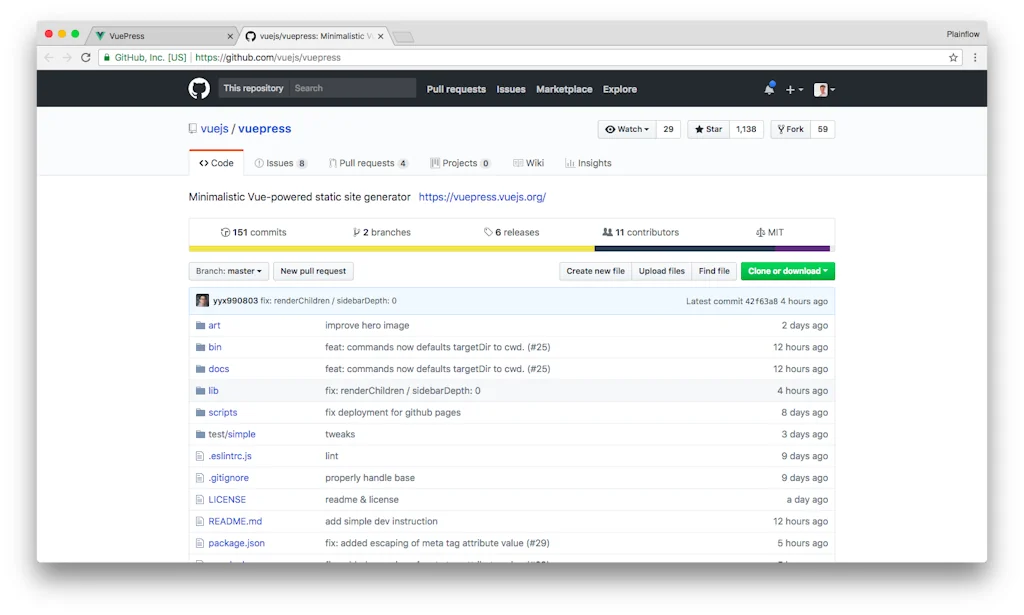Open the vuepress.vuejs.org link
This screenshot has height=615, width=1024.
click(482, 196)
